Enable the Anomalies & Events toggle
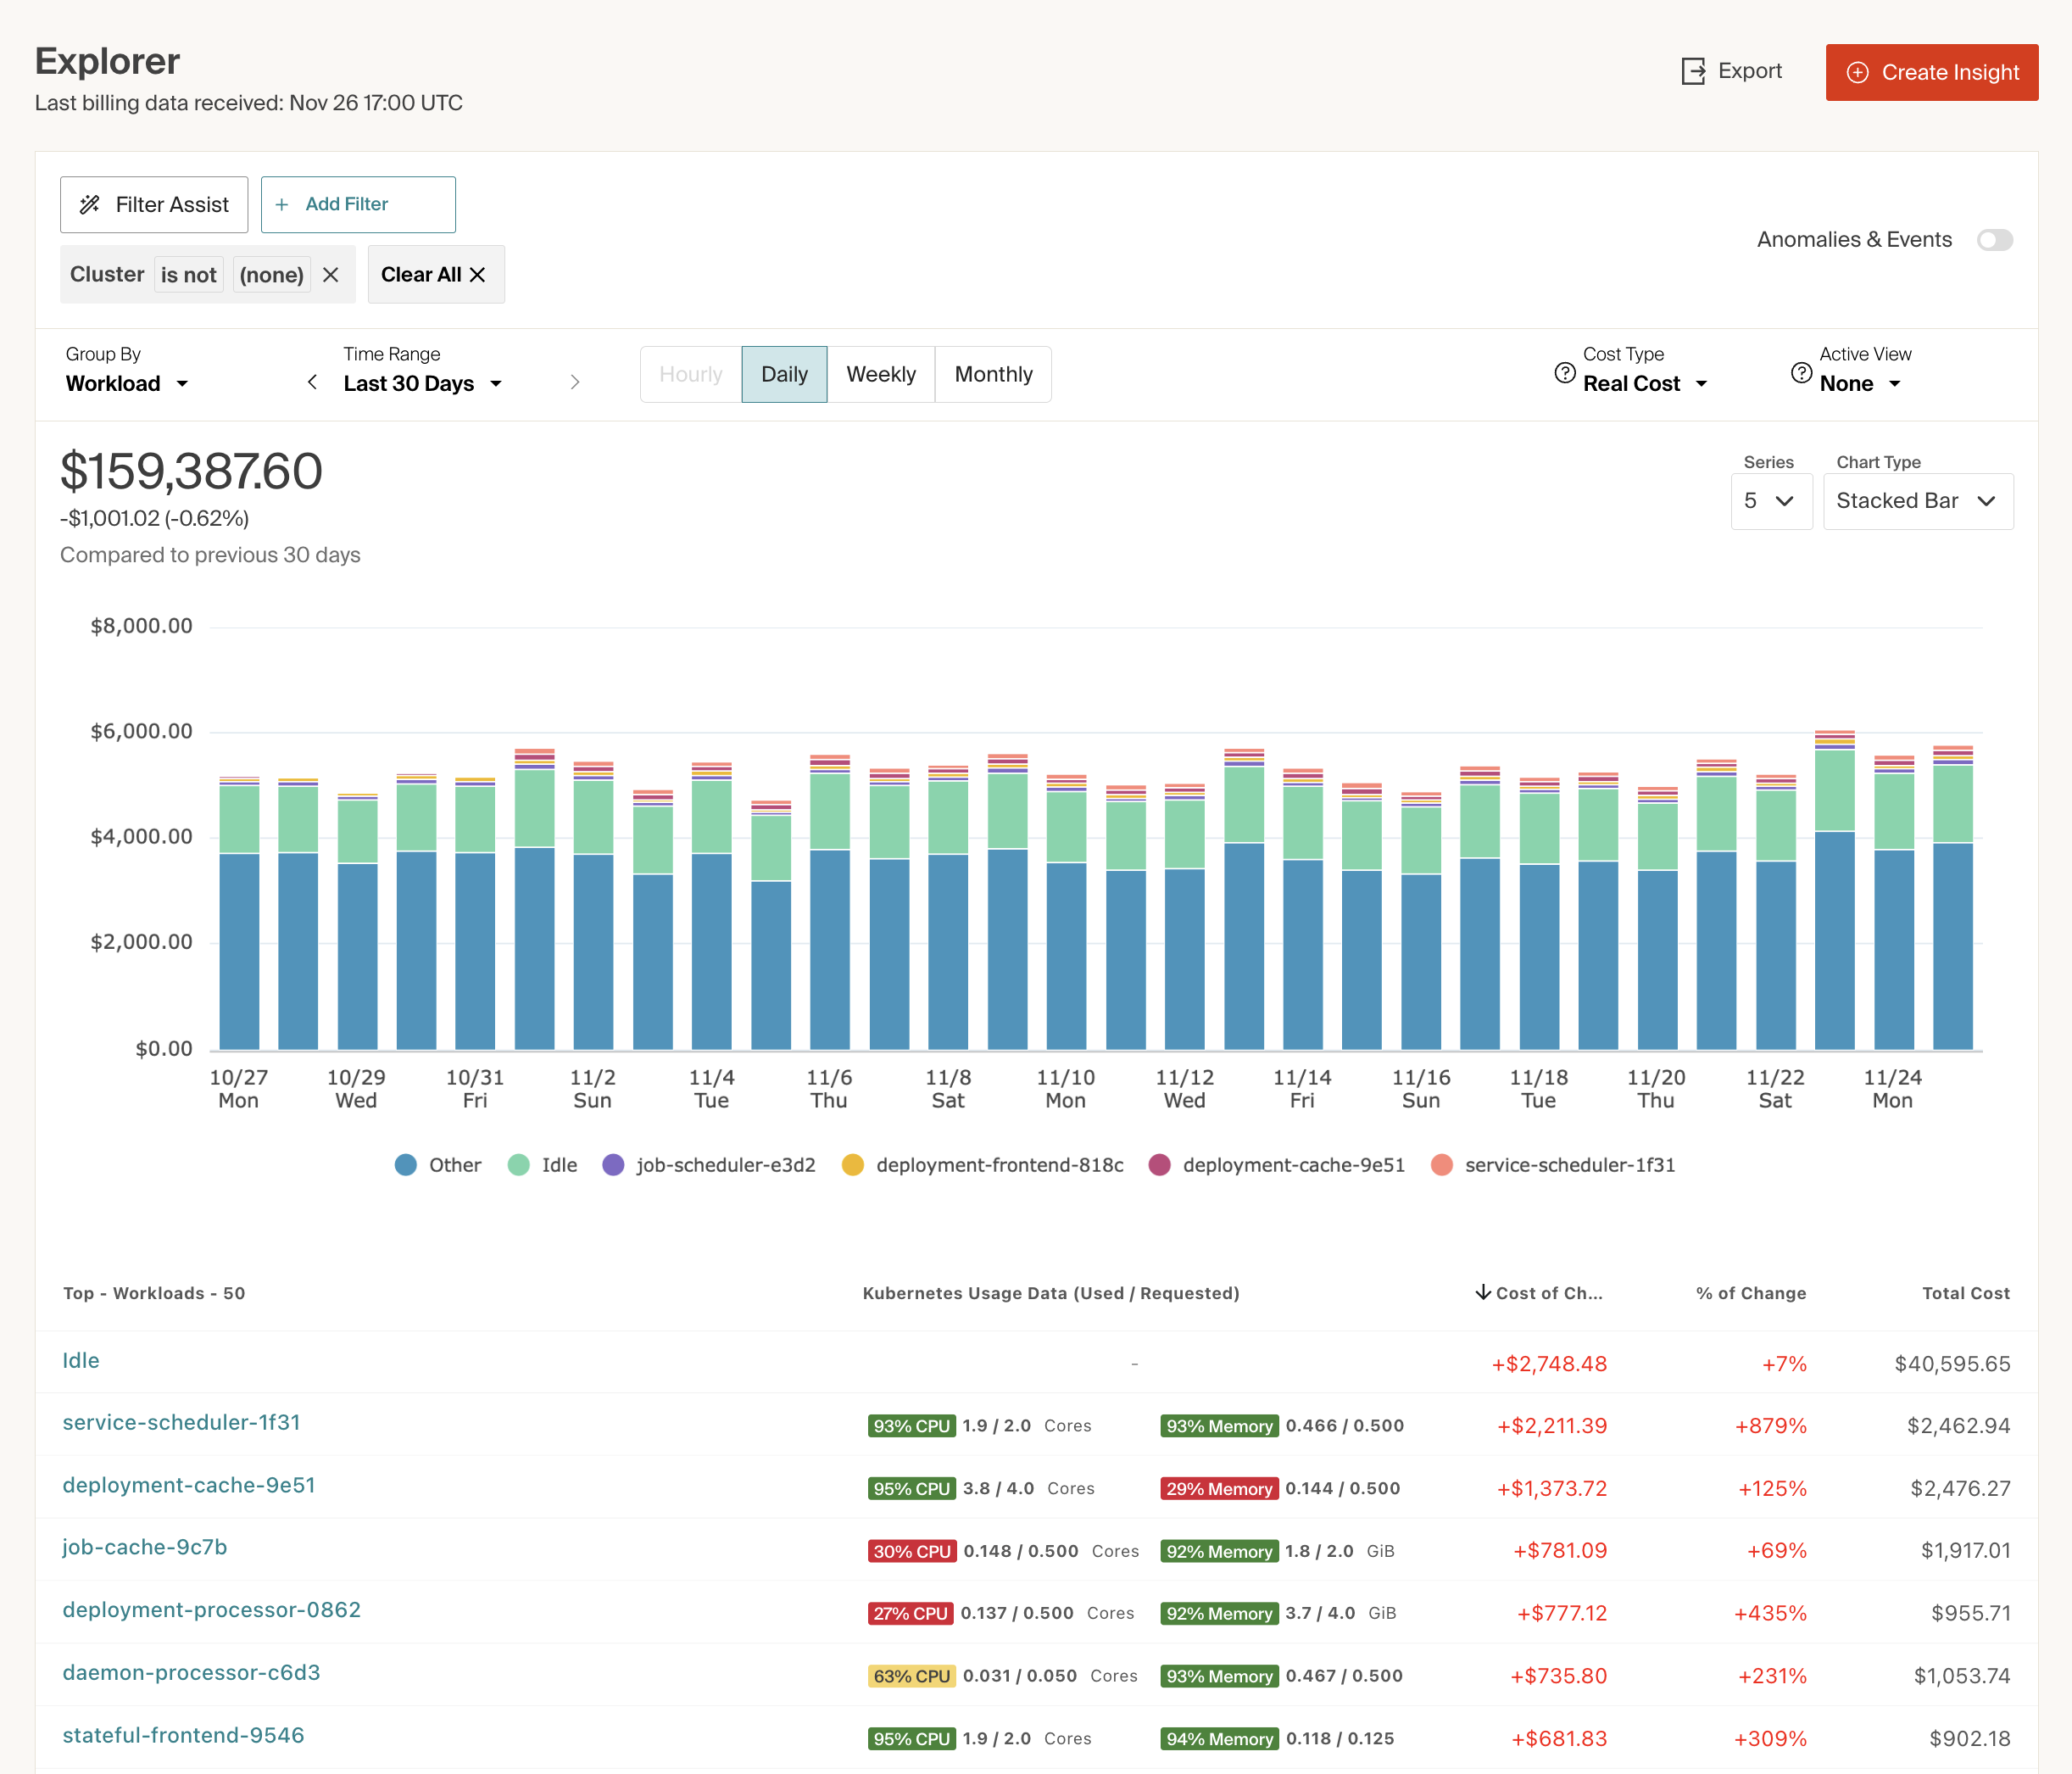 tap(1995, 240)
